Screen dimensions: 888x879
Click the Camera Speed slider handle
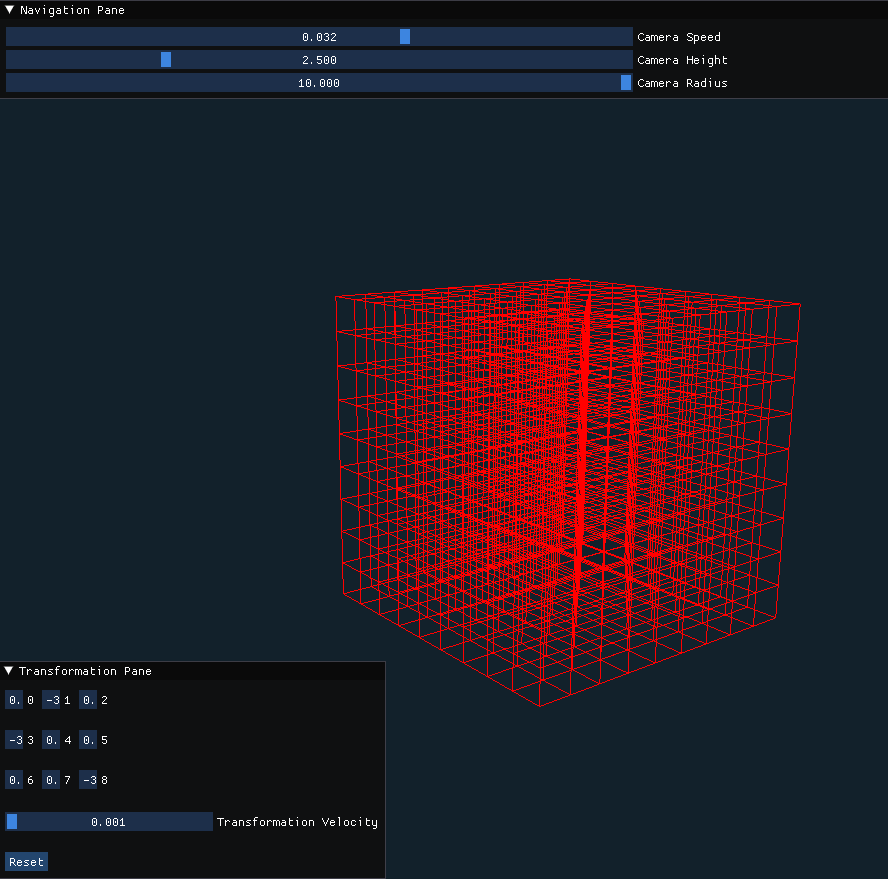click(405, 37)
